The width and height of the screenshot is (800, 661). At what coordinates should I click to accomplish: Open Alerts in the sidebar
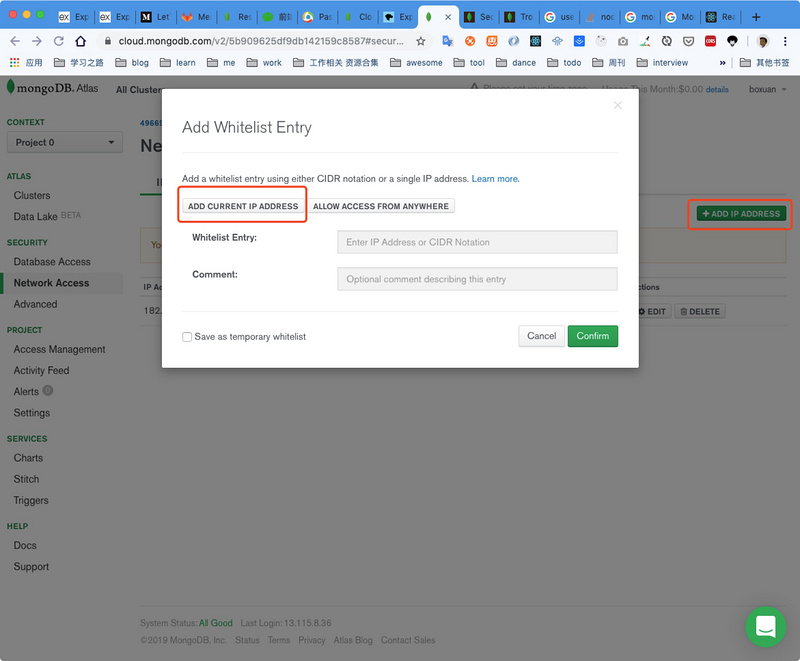(x=26, y=391)
